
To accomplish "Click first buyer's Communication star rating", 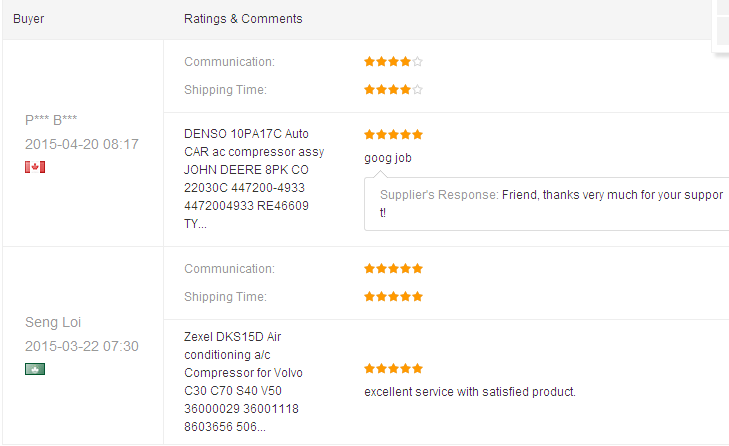I will [393, 62].
